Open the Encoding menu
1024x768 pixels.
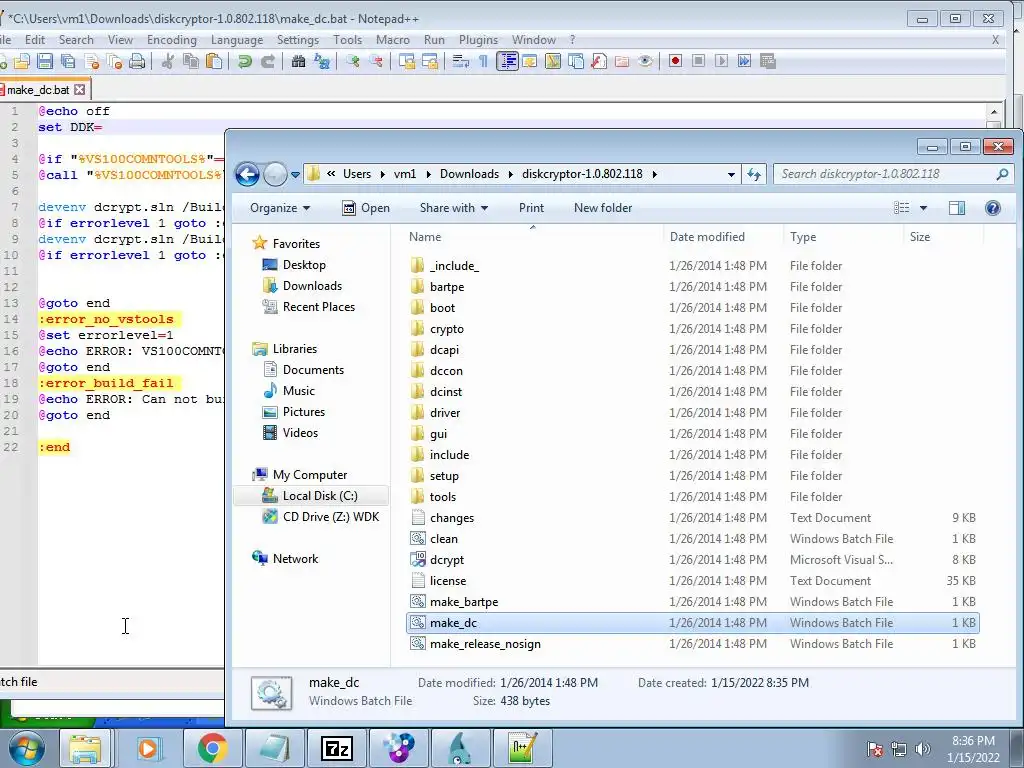pos(172,40)
